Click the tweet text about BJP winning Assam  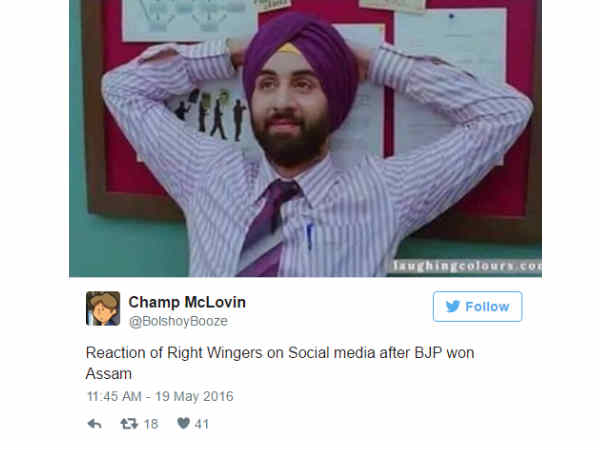click(280, 363)
